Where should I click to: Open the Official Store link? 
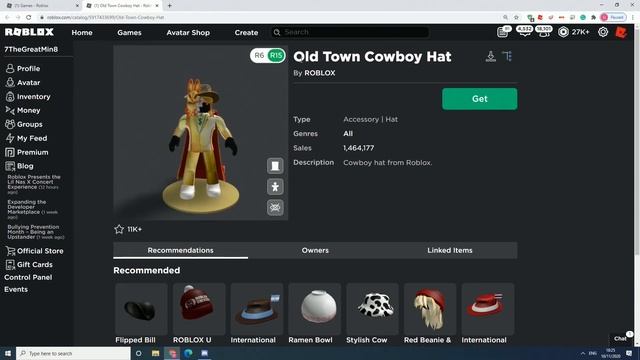[34, 251]
